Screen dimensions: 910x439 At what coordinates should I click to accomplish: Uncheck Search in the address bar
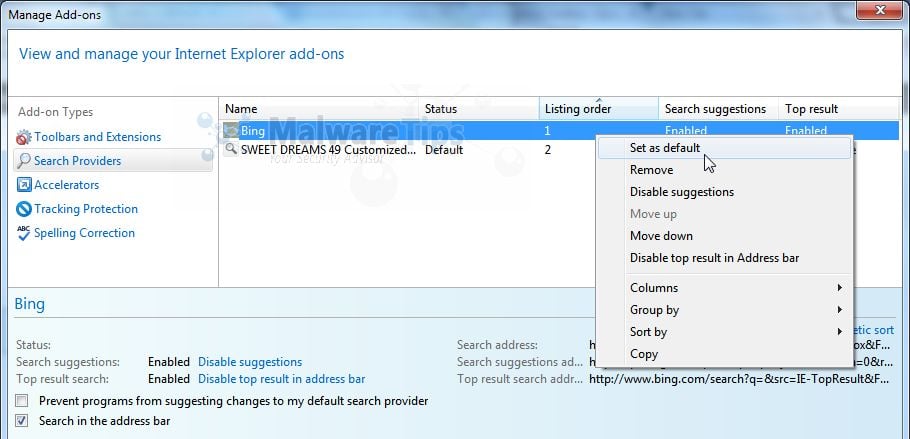[x=21, y=420]
